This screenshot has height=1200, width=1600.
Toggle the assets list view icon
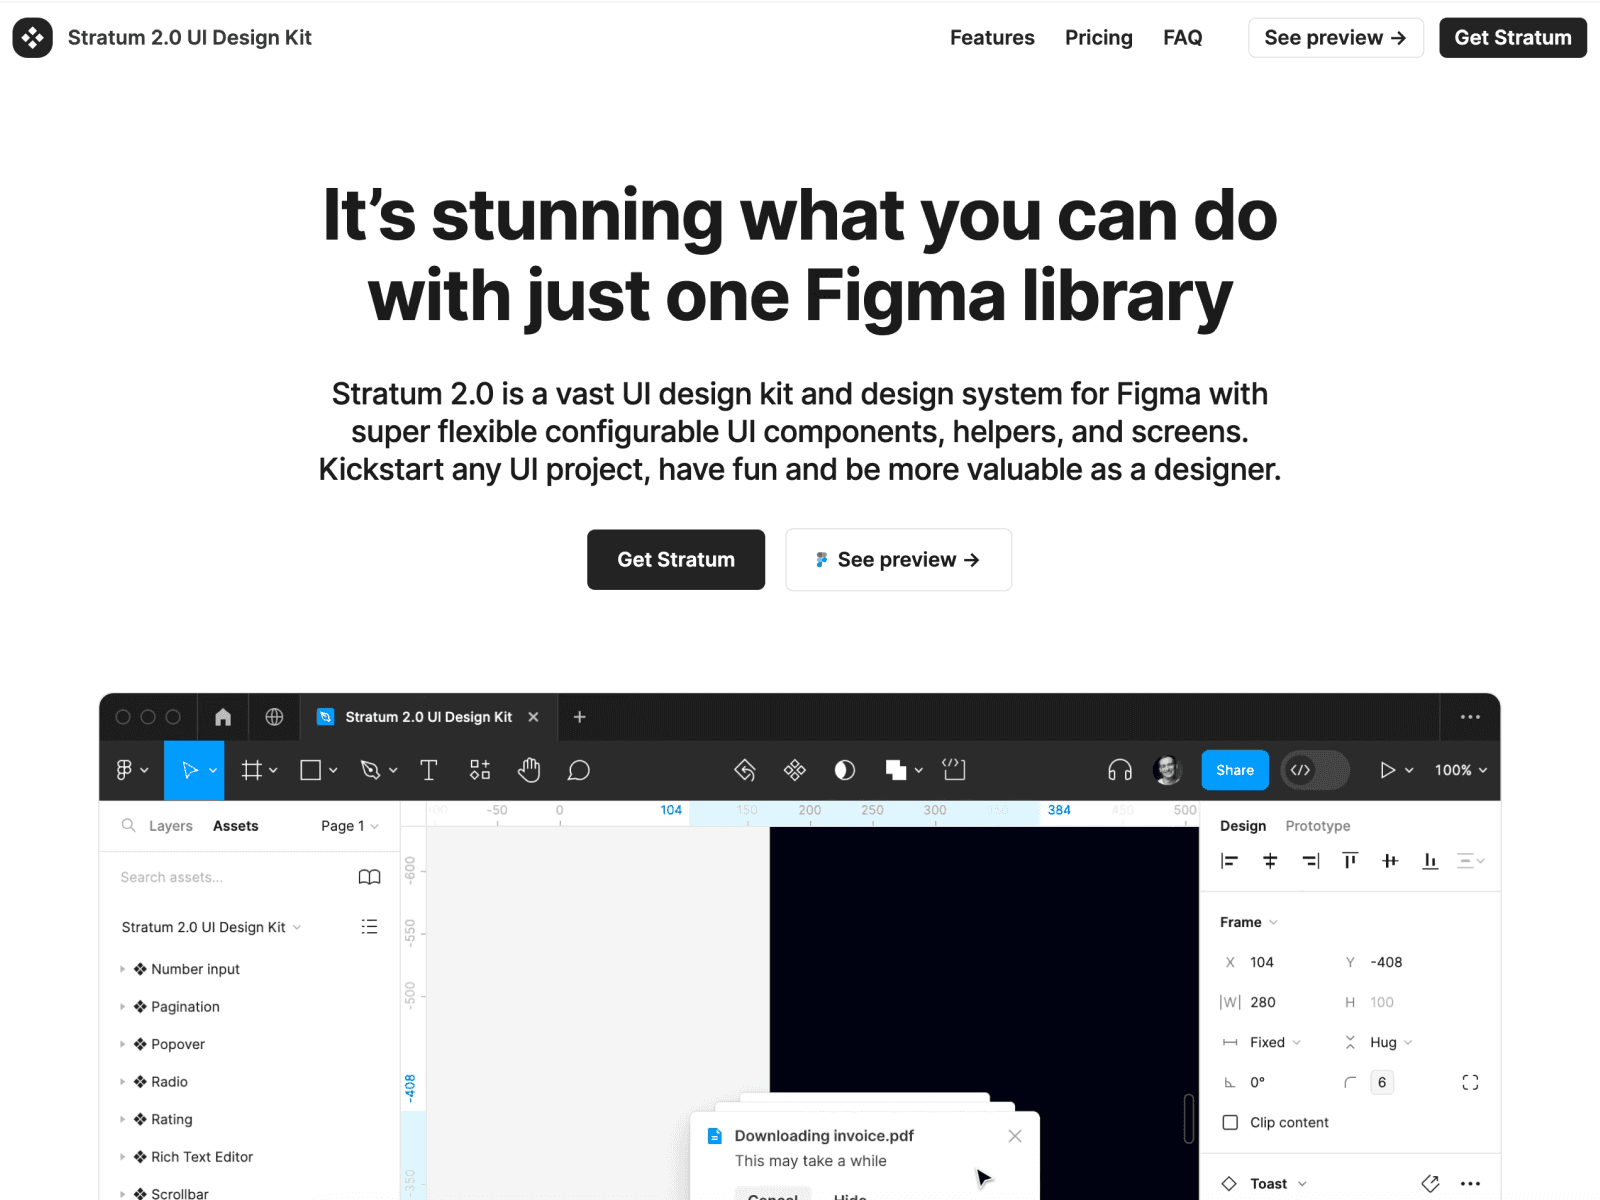[x=369, y=927]
